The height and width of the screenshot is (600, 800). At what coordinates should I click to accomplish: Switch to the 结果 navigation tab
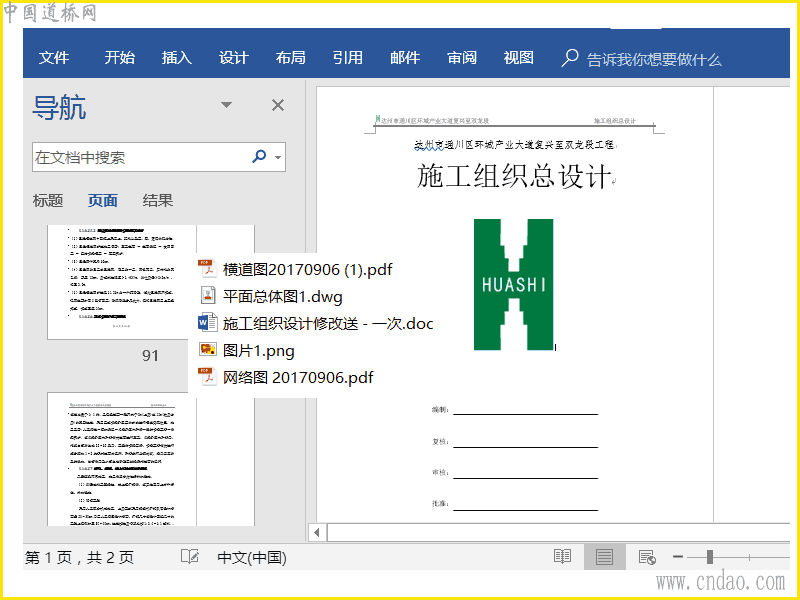point(158,200)
